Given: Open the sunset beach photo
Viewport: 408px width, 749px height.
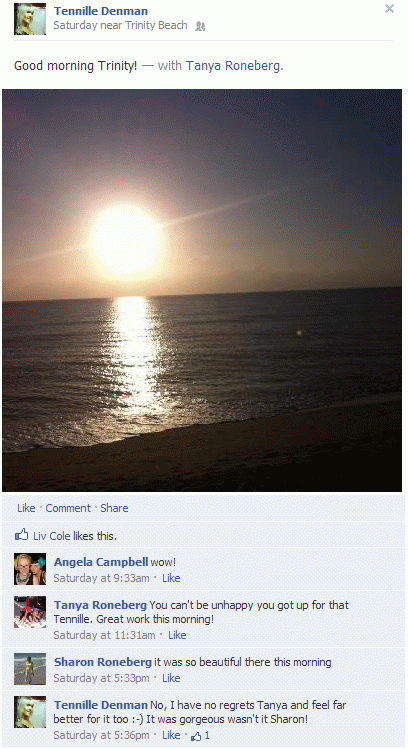Looking at the screenshot, I should point(202,290).
